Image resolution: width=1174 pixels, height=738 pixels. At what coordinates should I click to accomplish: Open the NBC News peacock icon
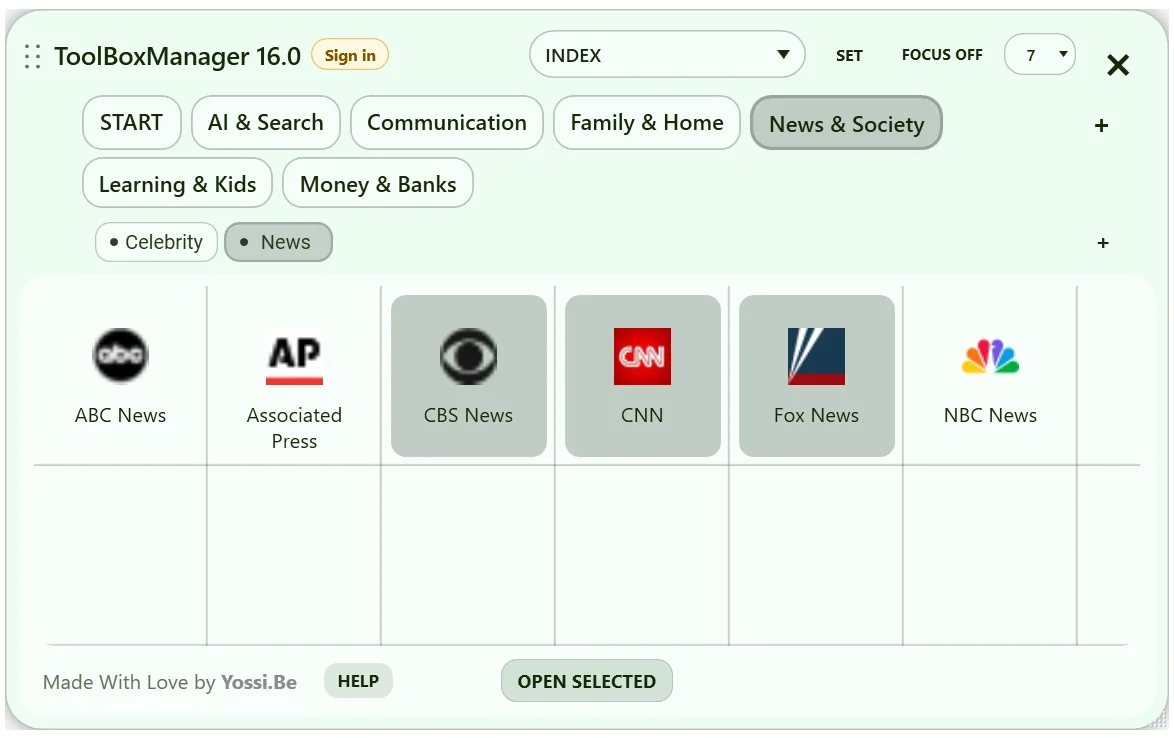click(991, 356)
